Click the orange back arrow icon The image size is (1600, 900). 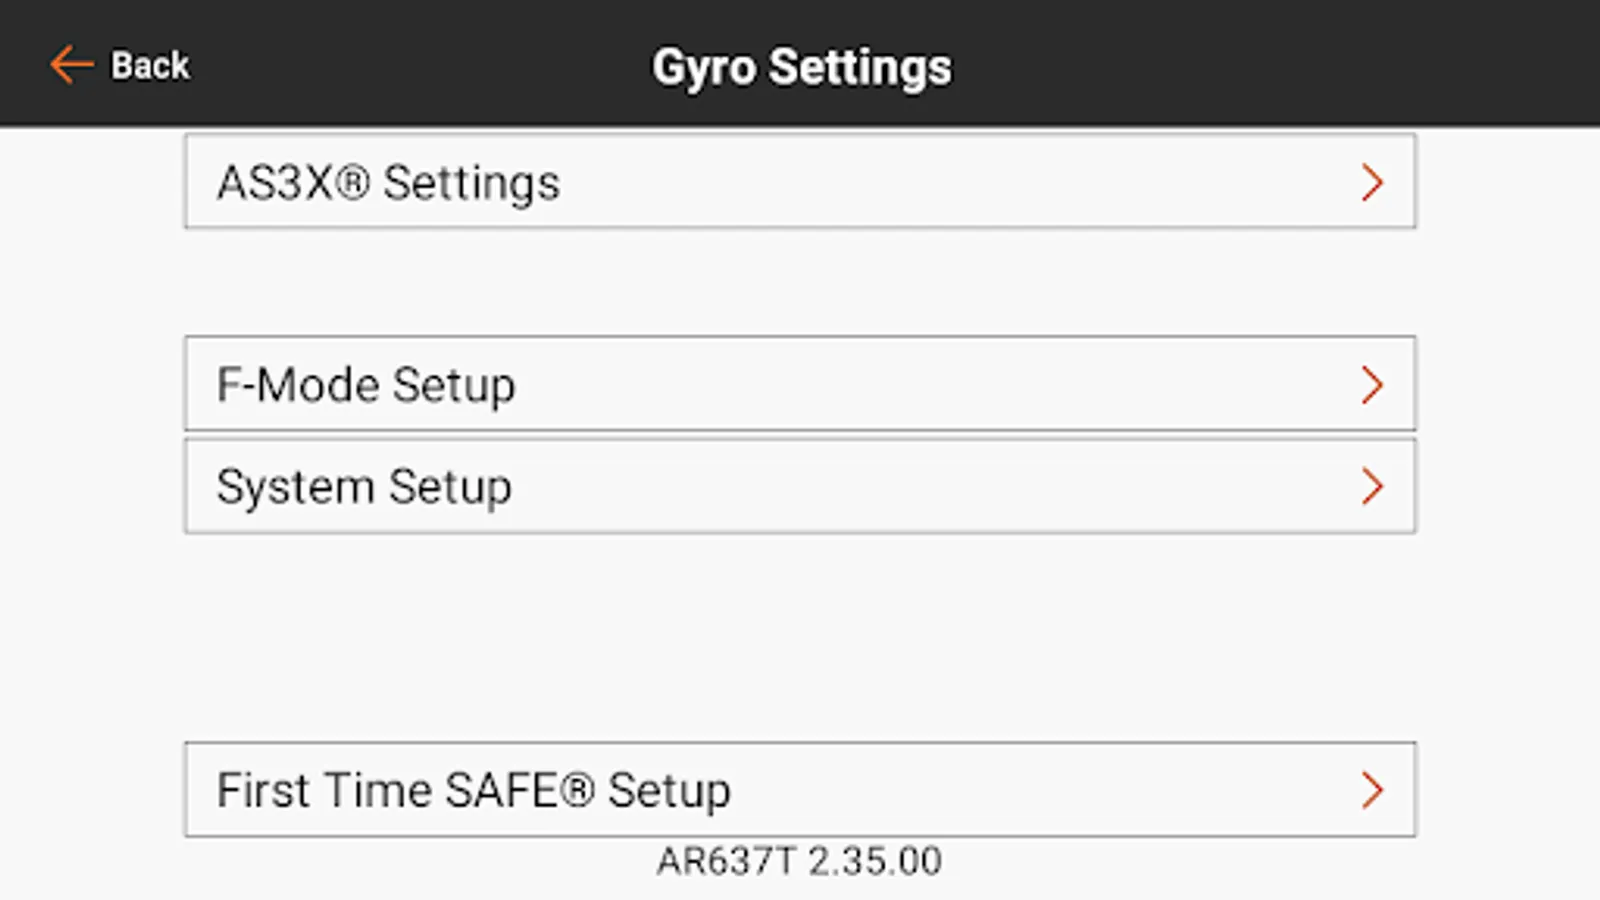tap(71, 65)
